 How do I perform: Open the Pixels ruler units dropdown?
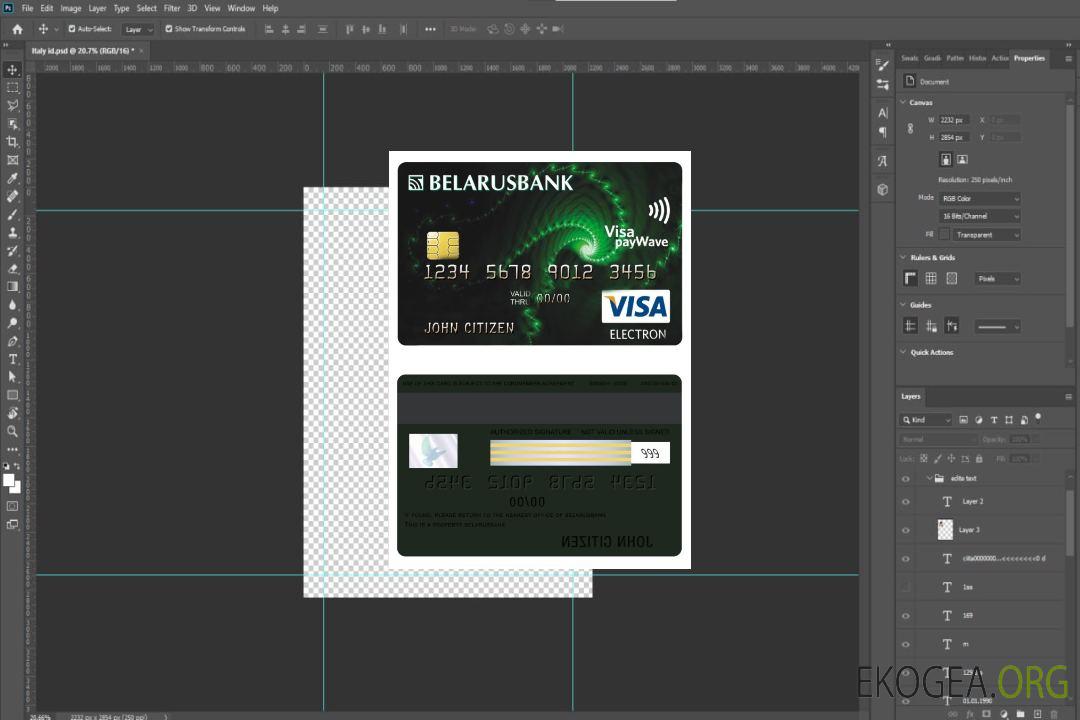[x=997, y=279]
